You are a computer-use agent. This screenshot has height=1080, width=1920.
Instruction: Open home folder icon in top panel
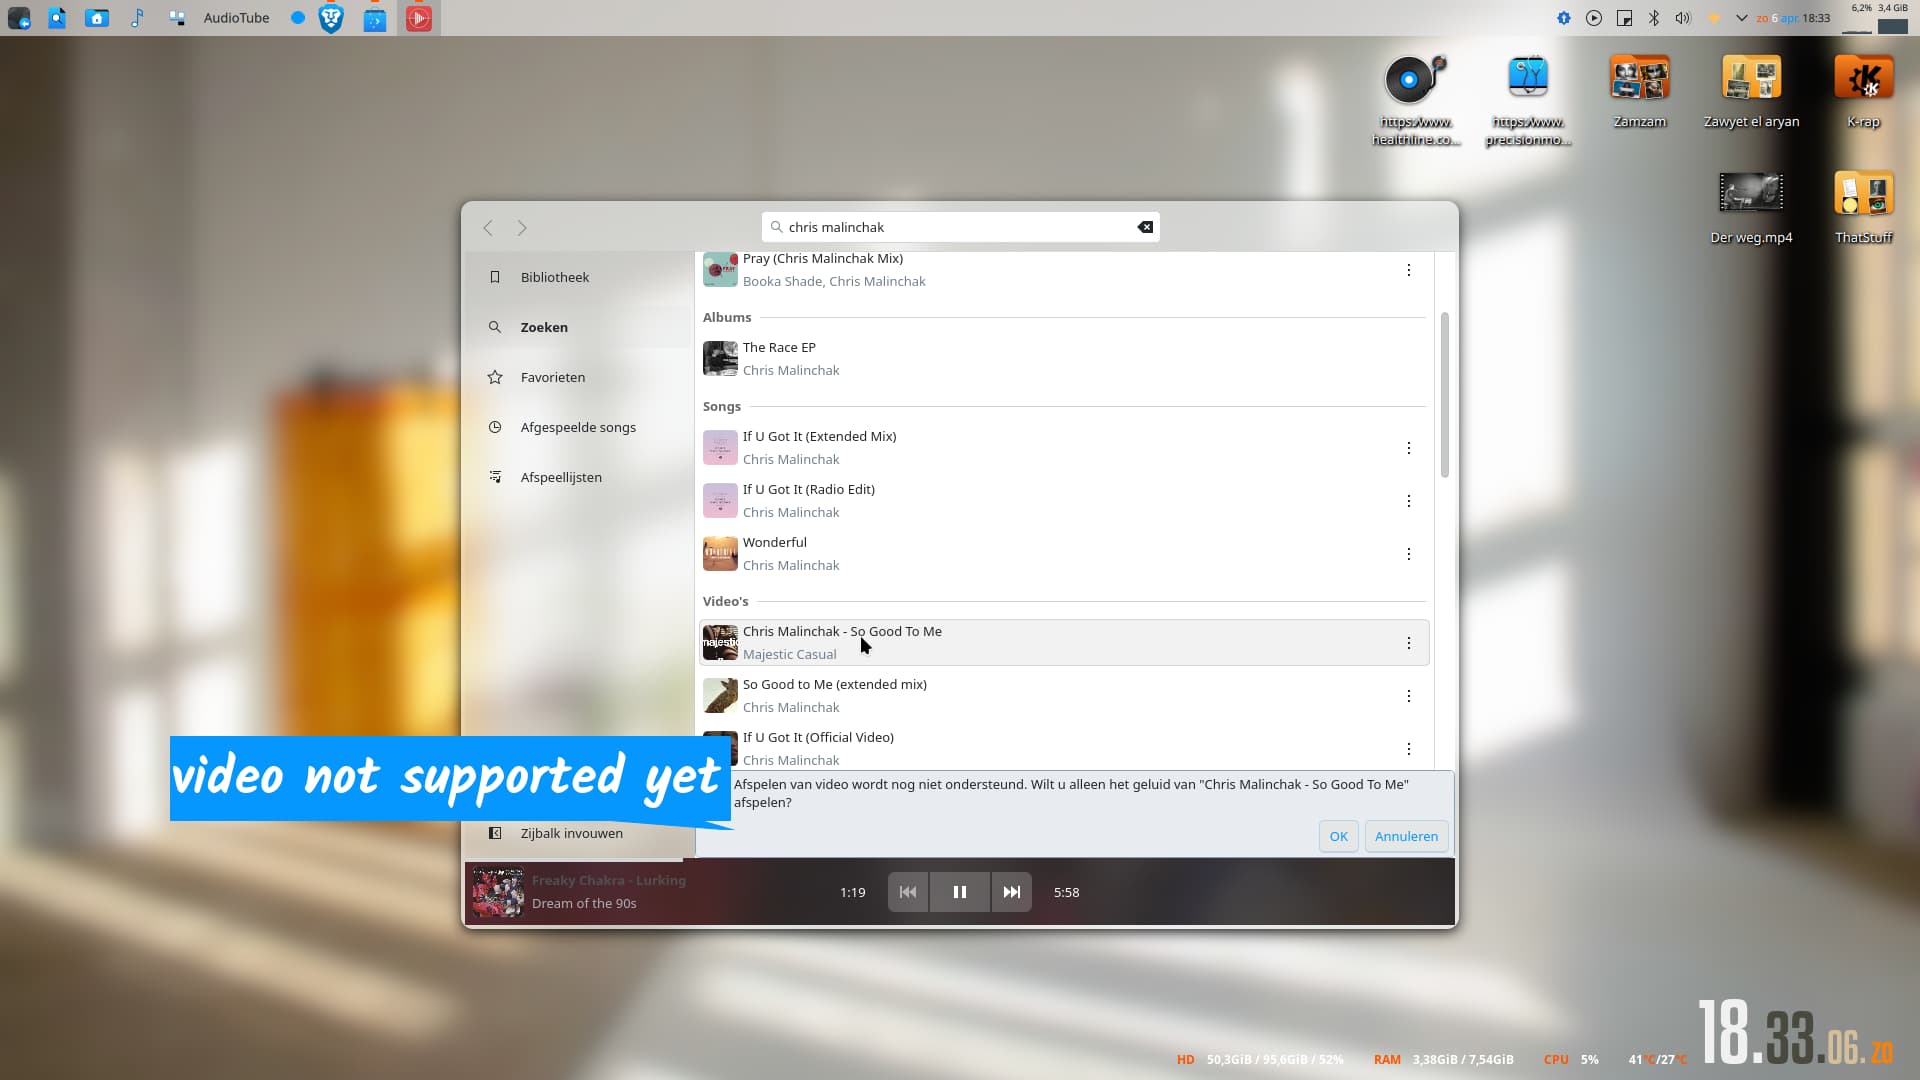tap(97, 18)
